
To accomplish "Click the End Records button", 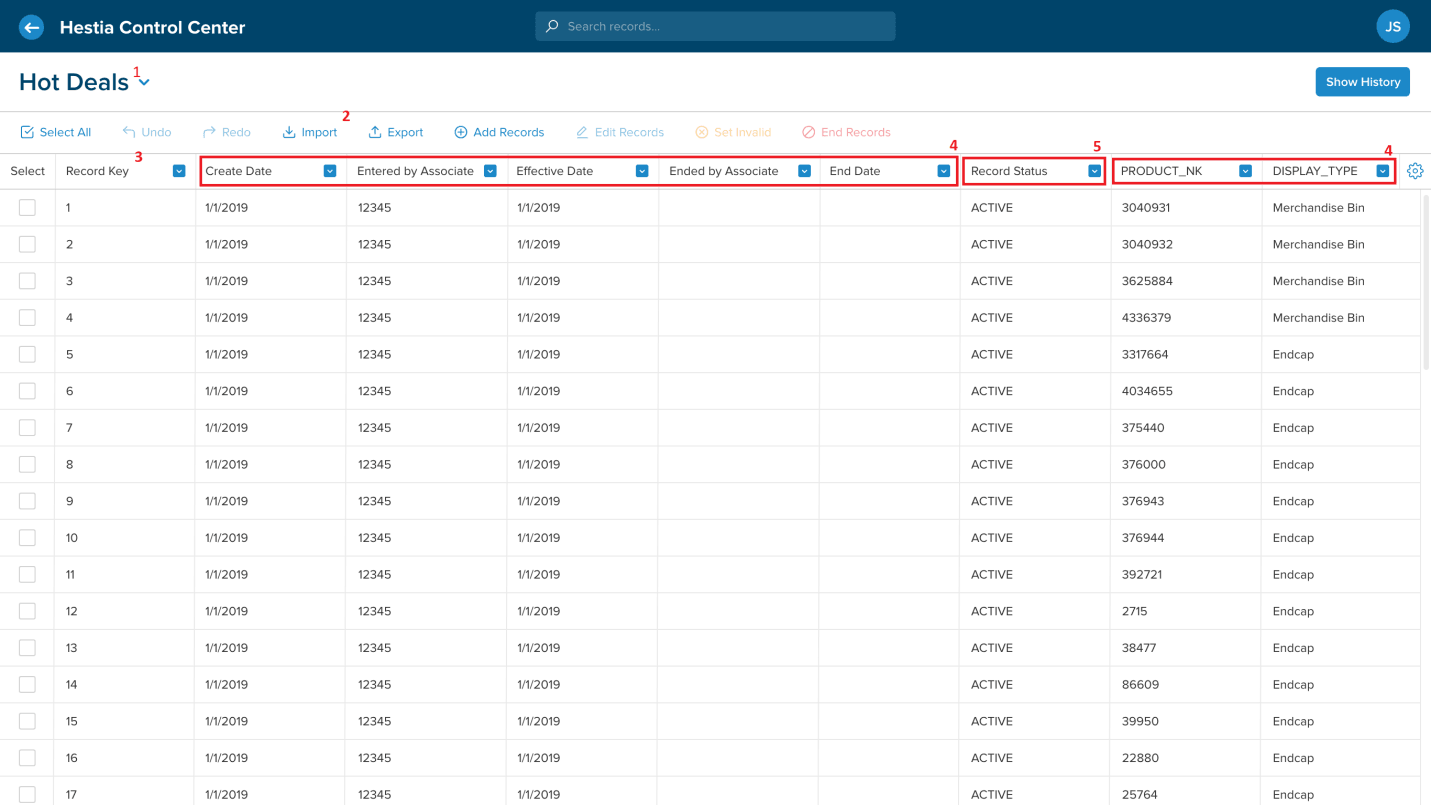I will tap(846, 132).
